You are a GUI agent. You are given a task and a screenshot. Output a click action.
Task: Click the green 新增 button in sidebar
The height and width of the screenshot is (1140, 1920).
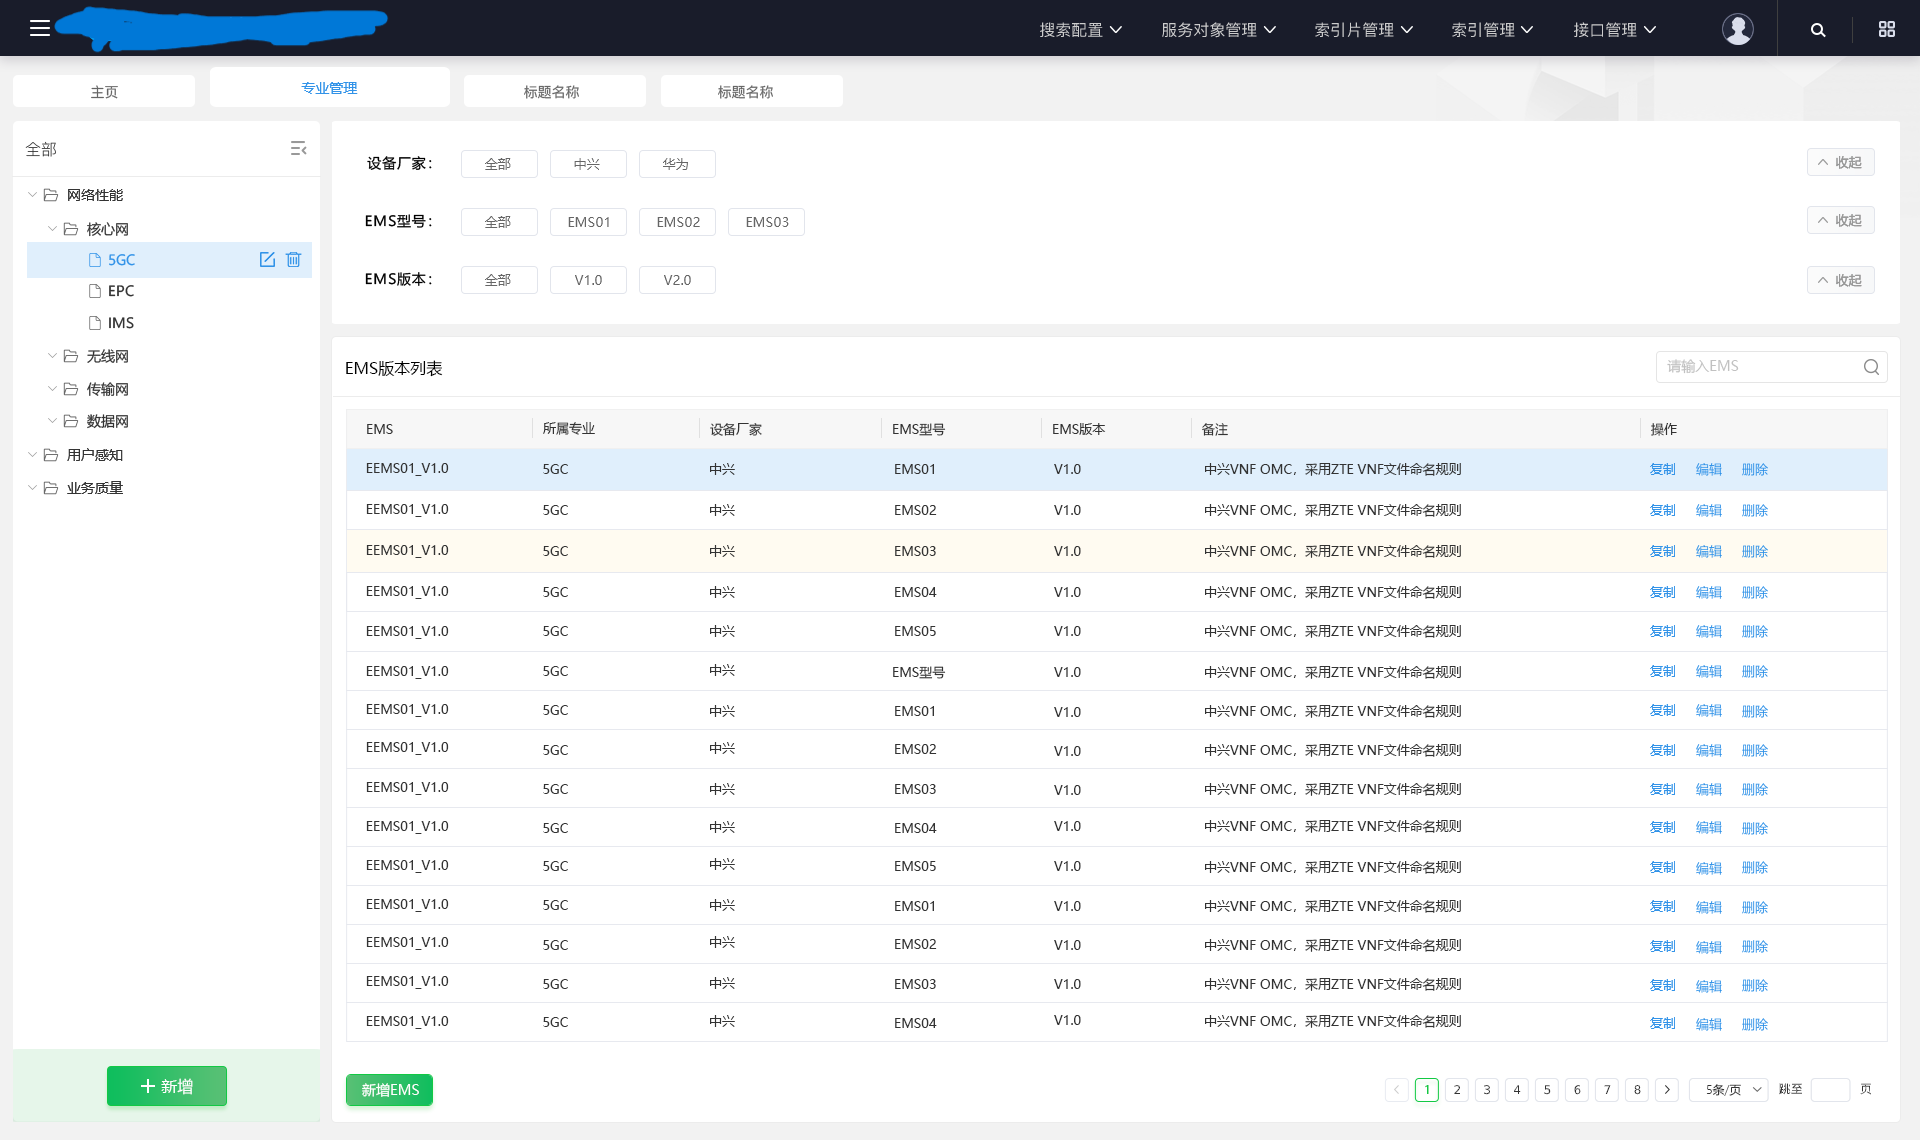tap(167, 1086)
